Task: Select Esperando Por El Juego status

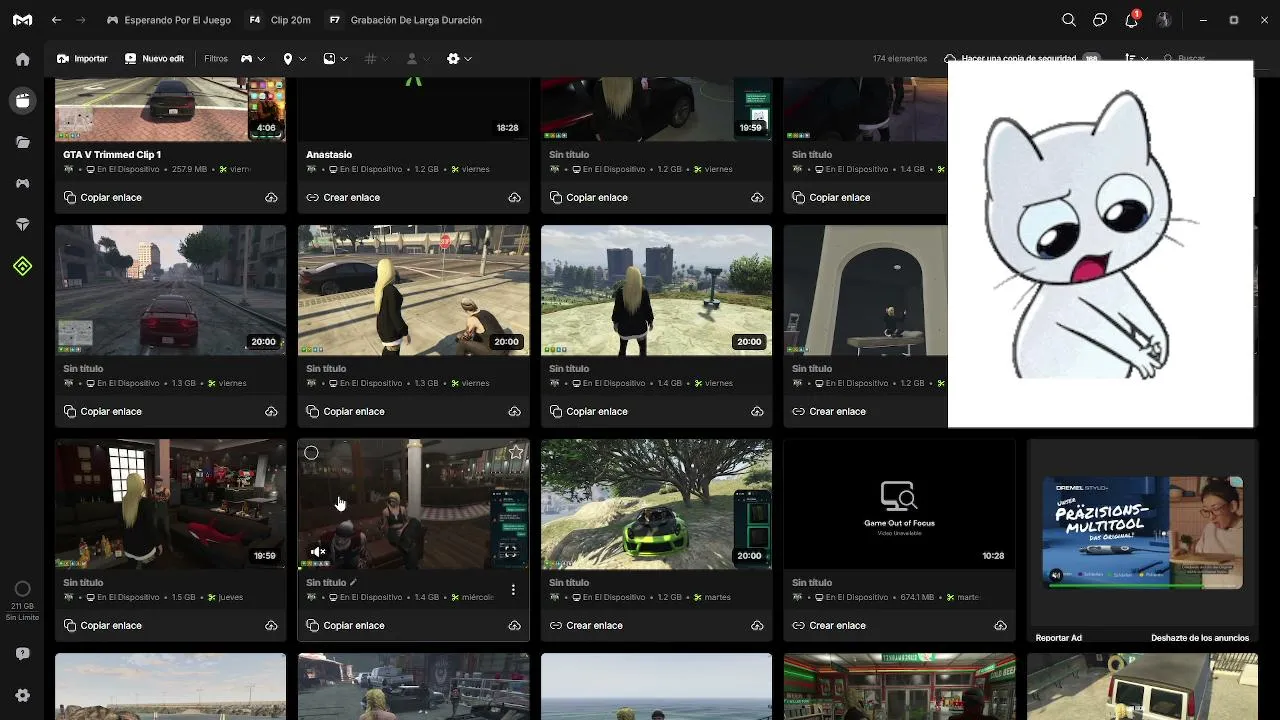Action: 168,20
